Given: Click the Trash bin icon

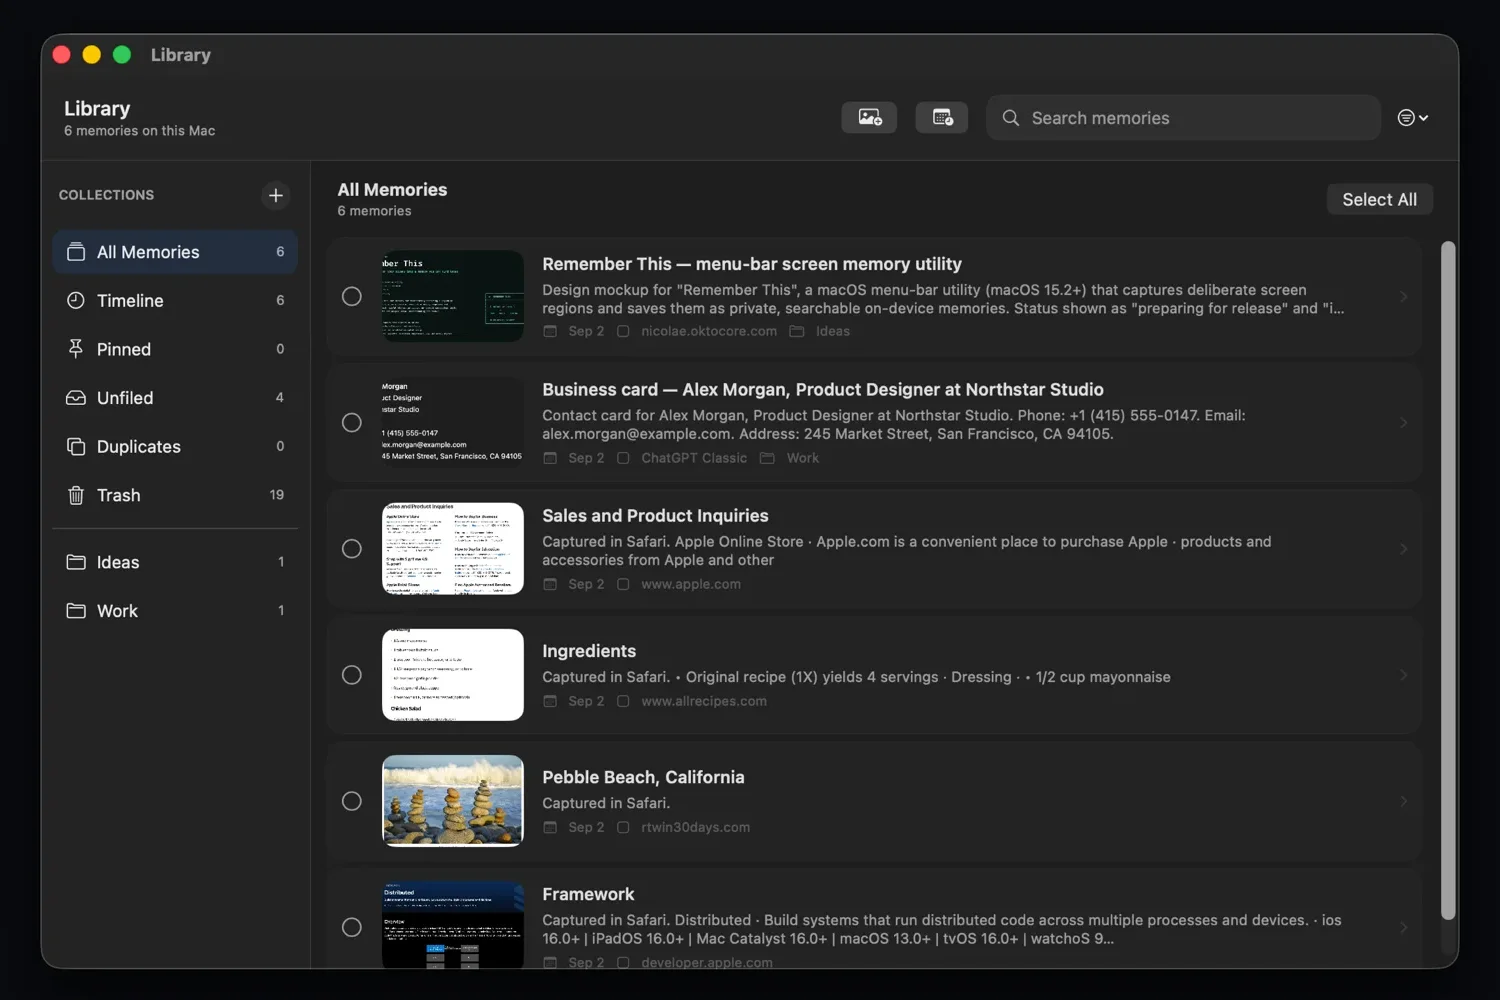Looking at the screenshot, I should click(76, 495).
